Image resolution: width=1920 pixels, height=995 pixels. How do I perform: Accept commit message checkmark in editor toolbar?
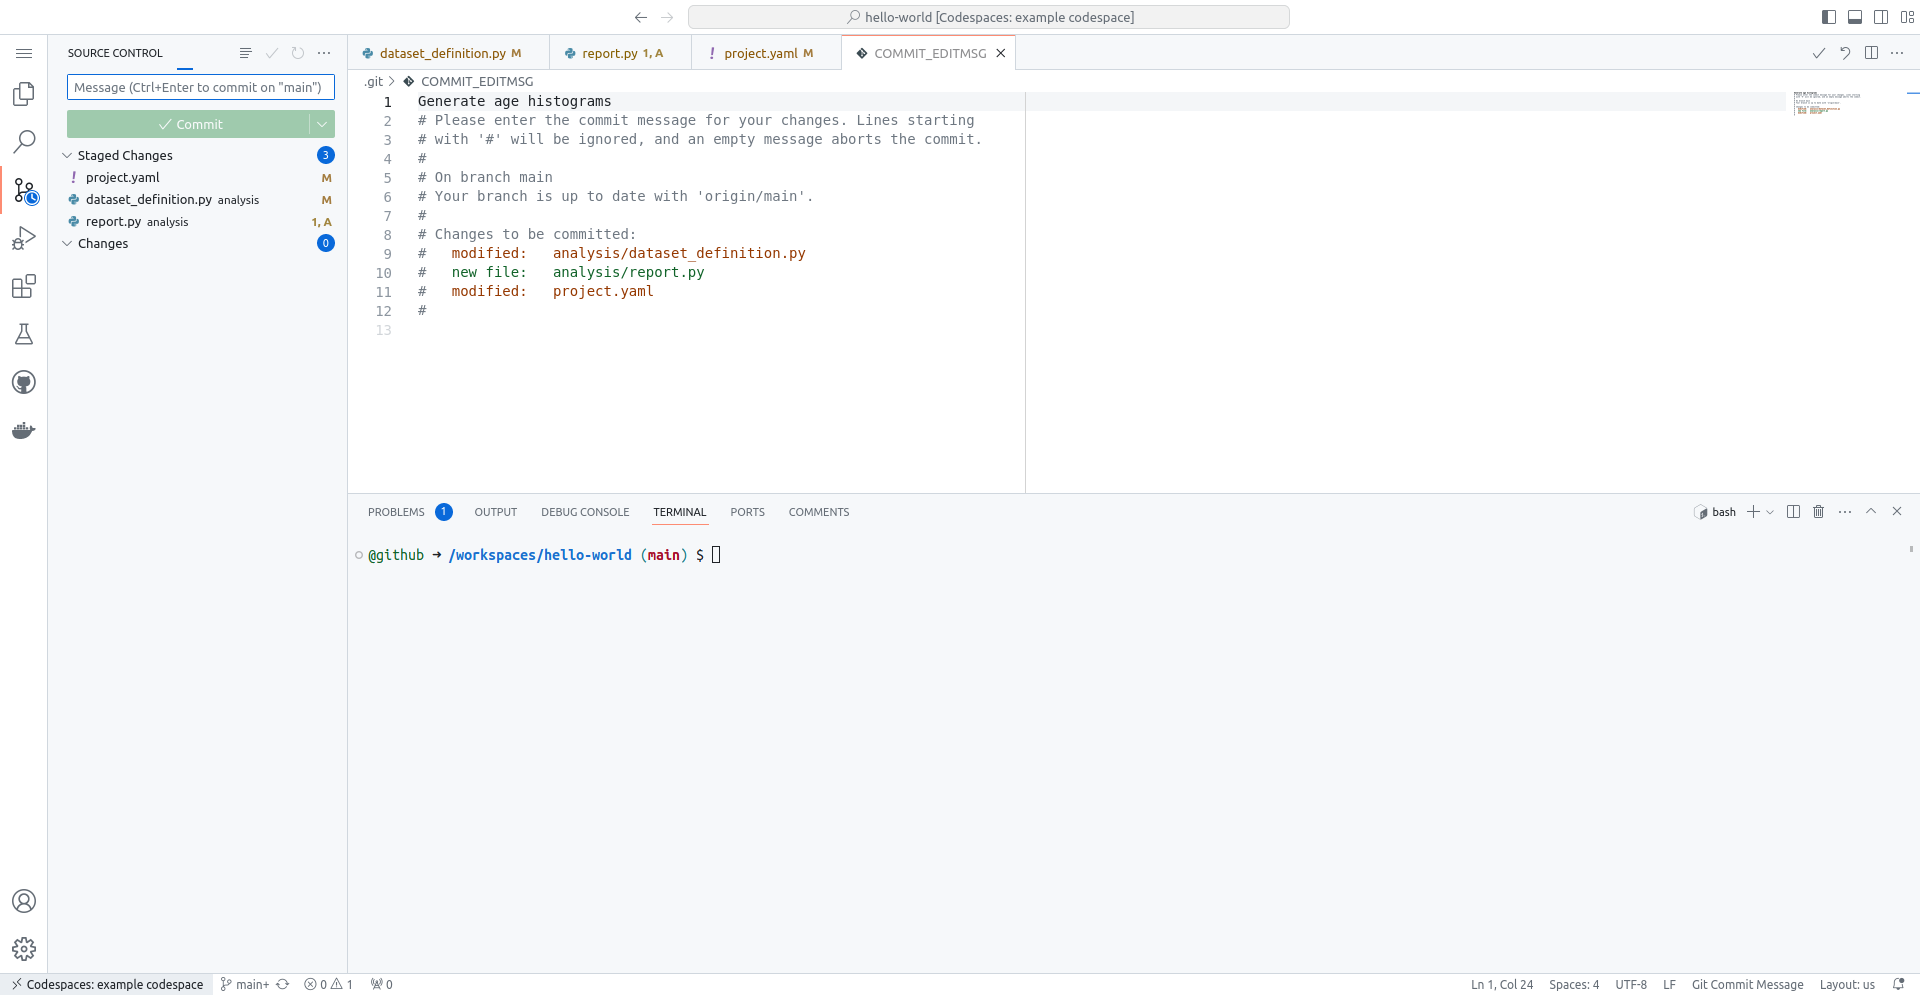click(x=1819, y=53)
